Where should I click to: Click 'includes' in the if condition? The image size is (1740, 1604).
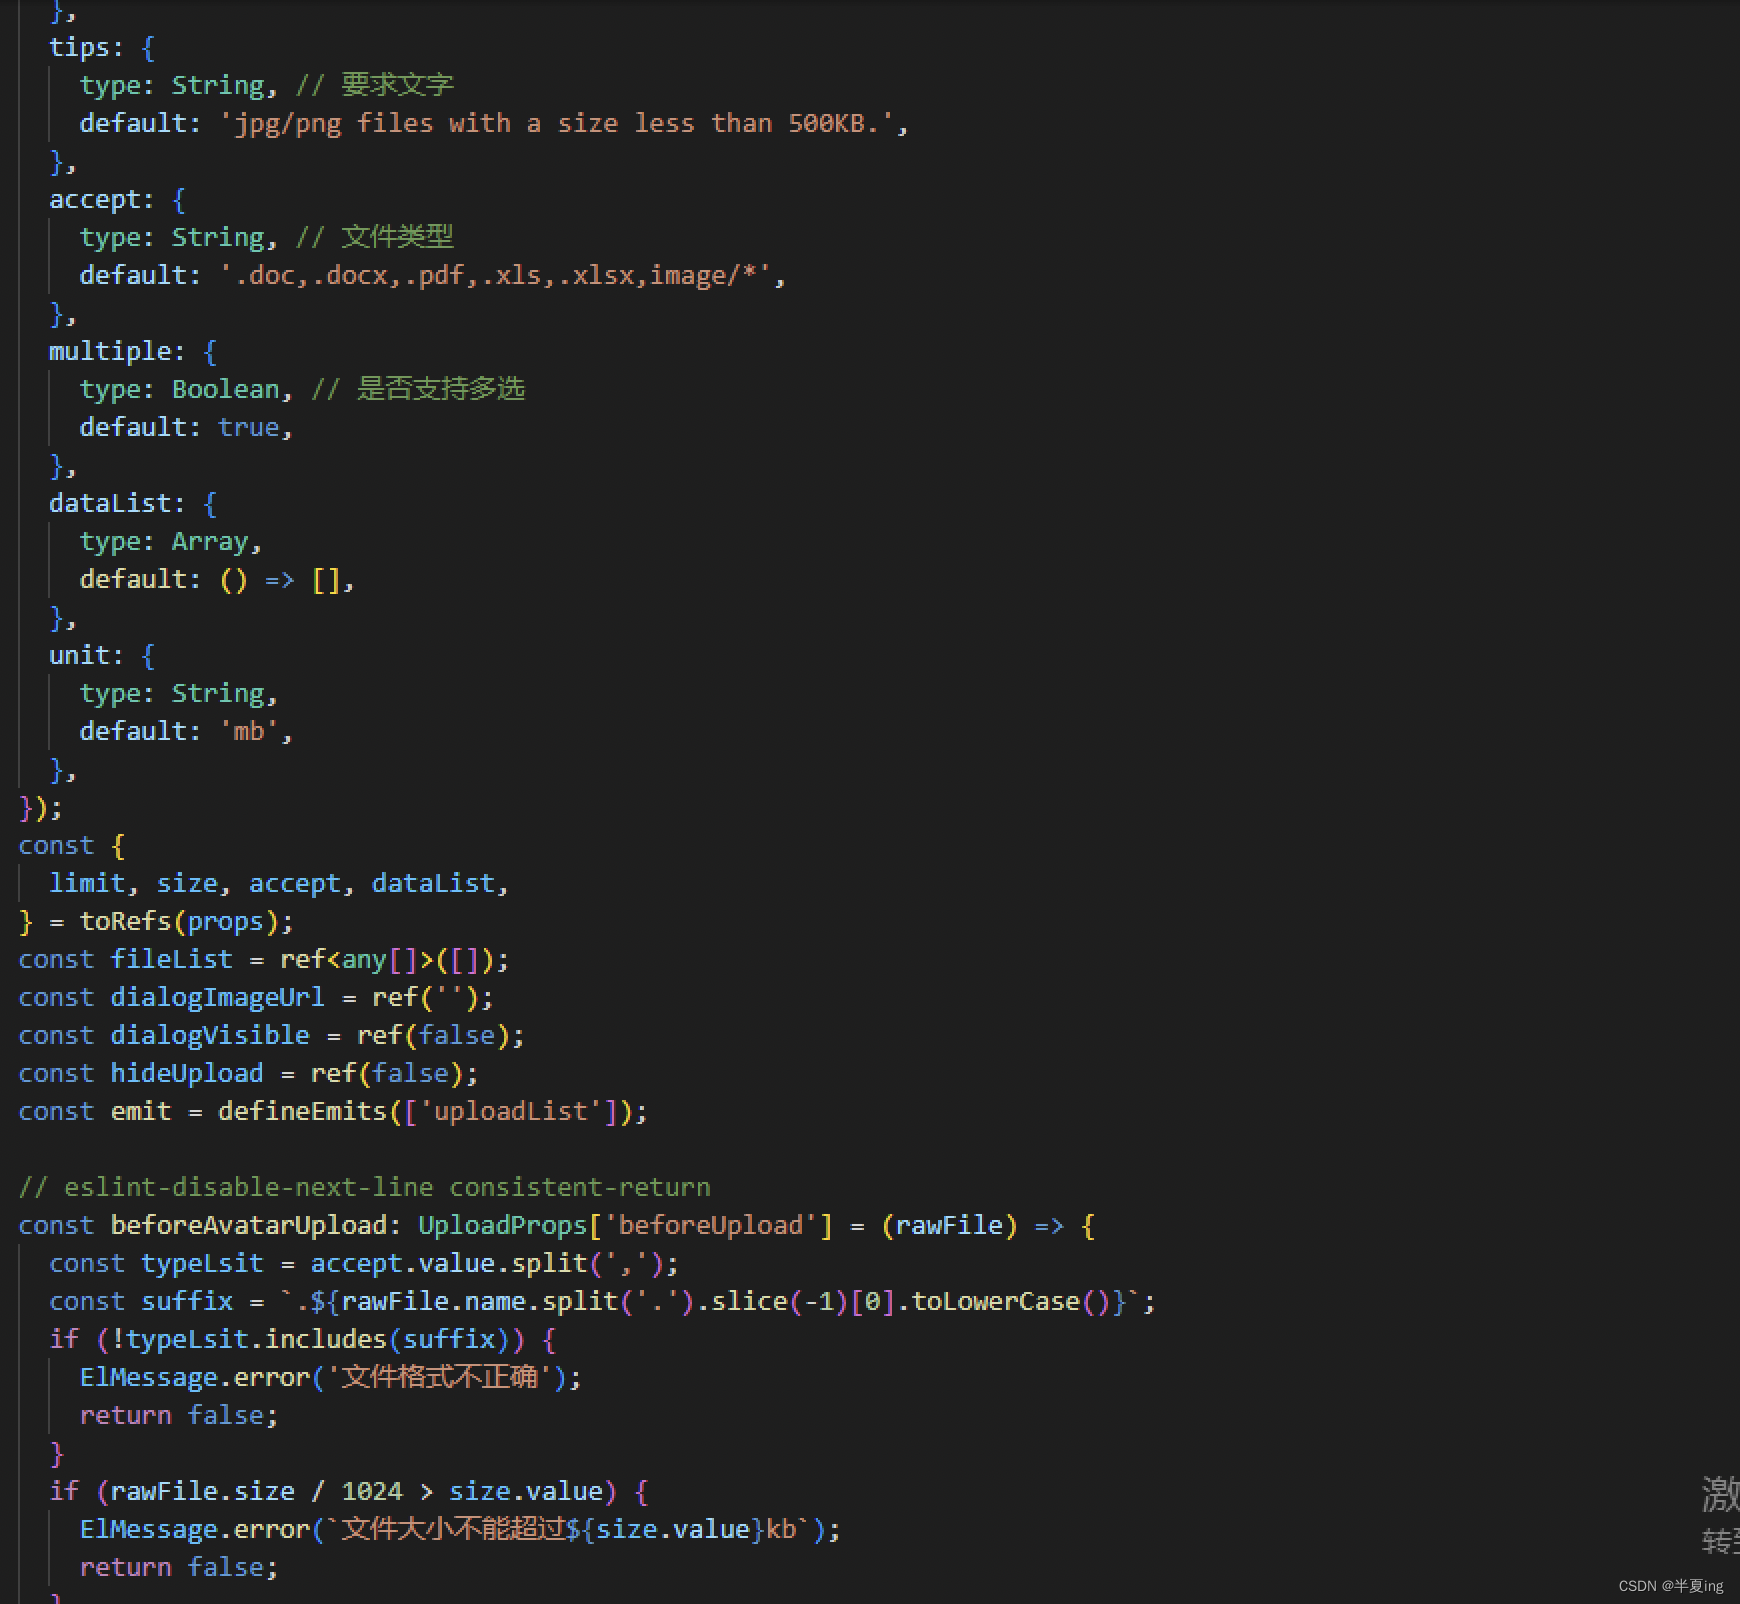coord(325,1339)
